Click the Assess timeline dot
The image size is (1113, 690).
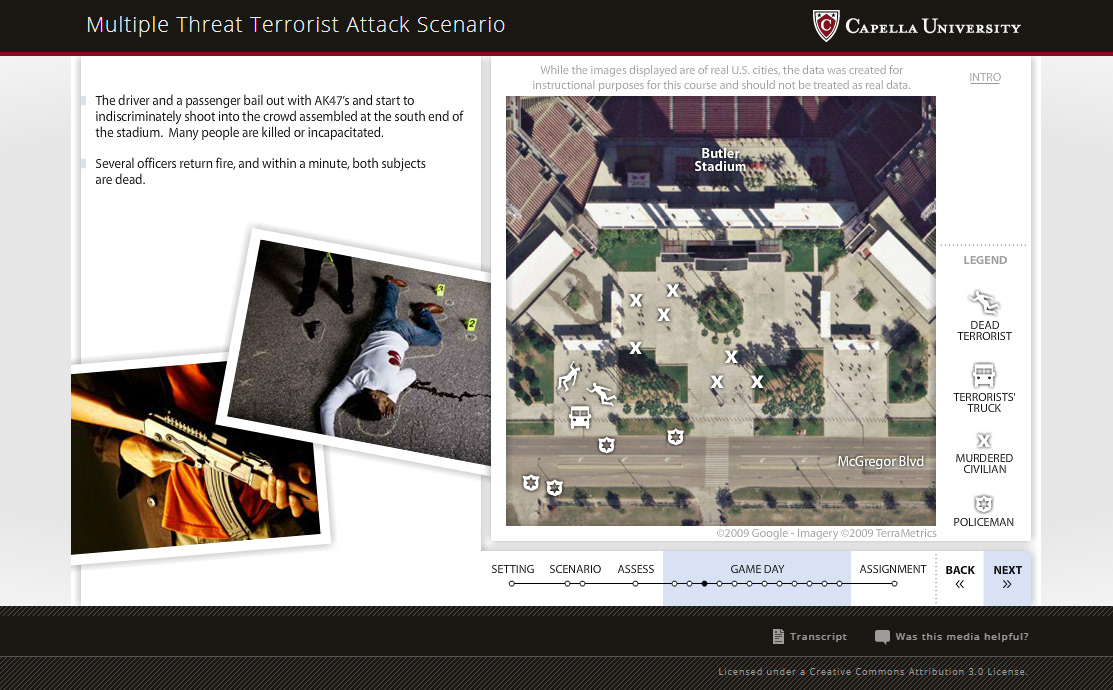[x=635, y=584]
